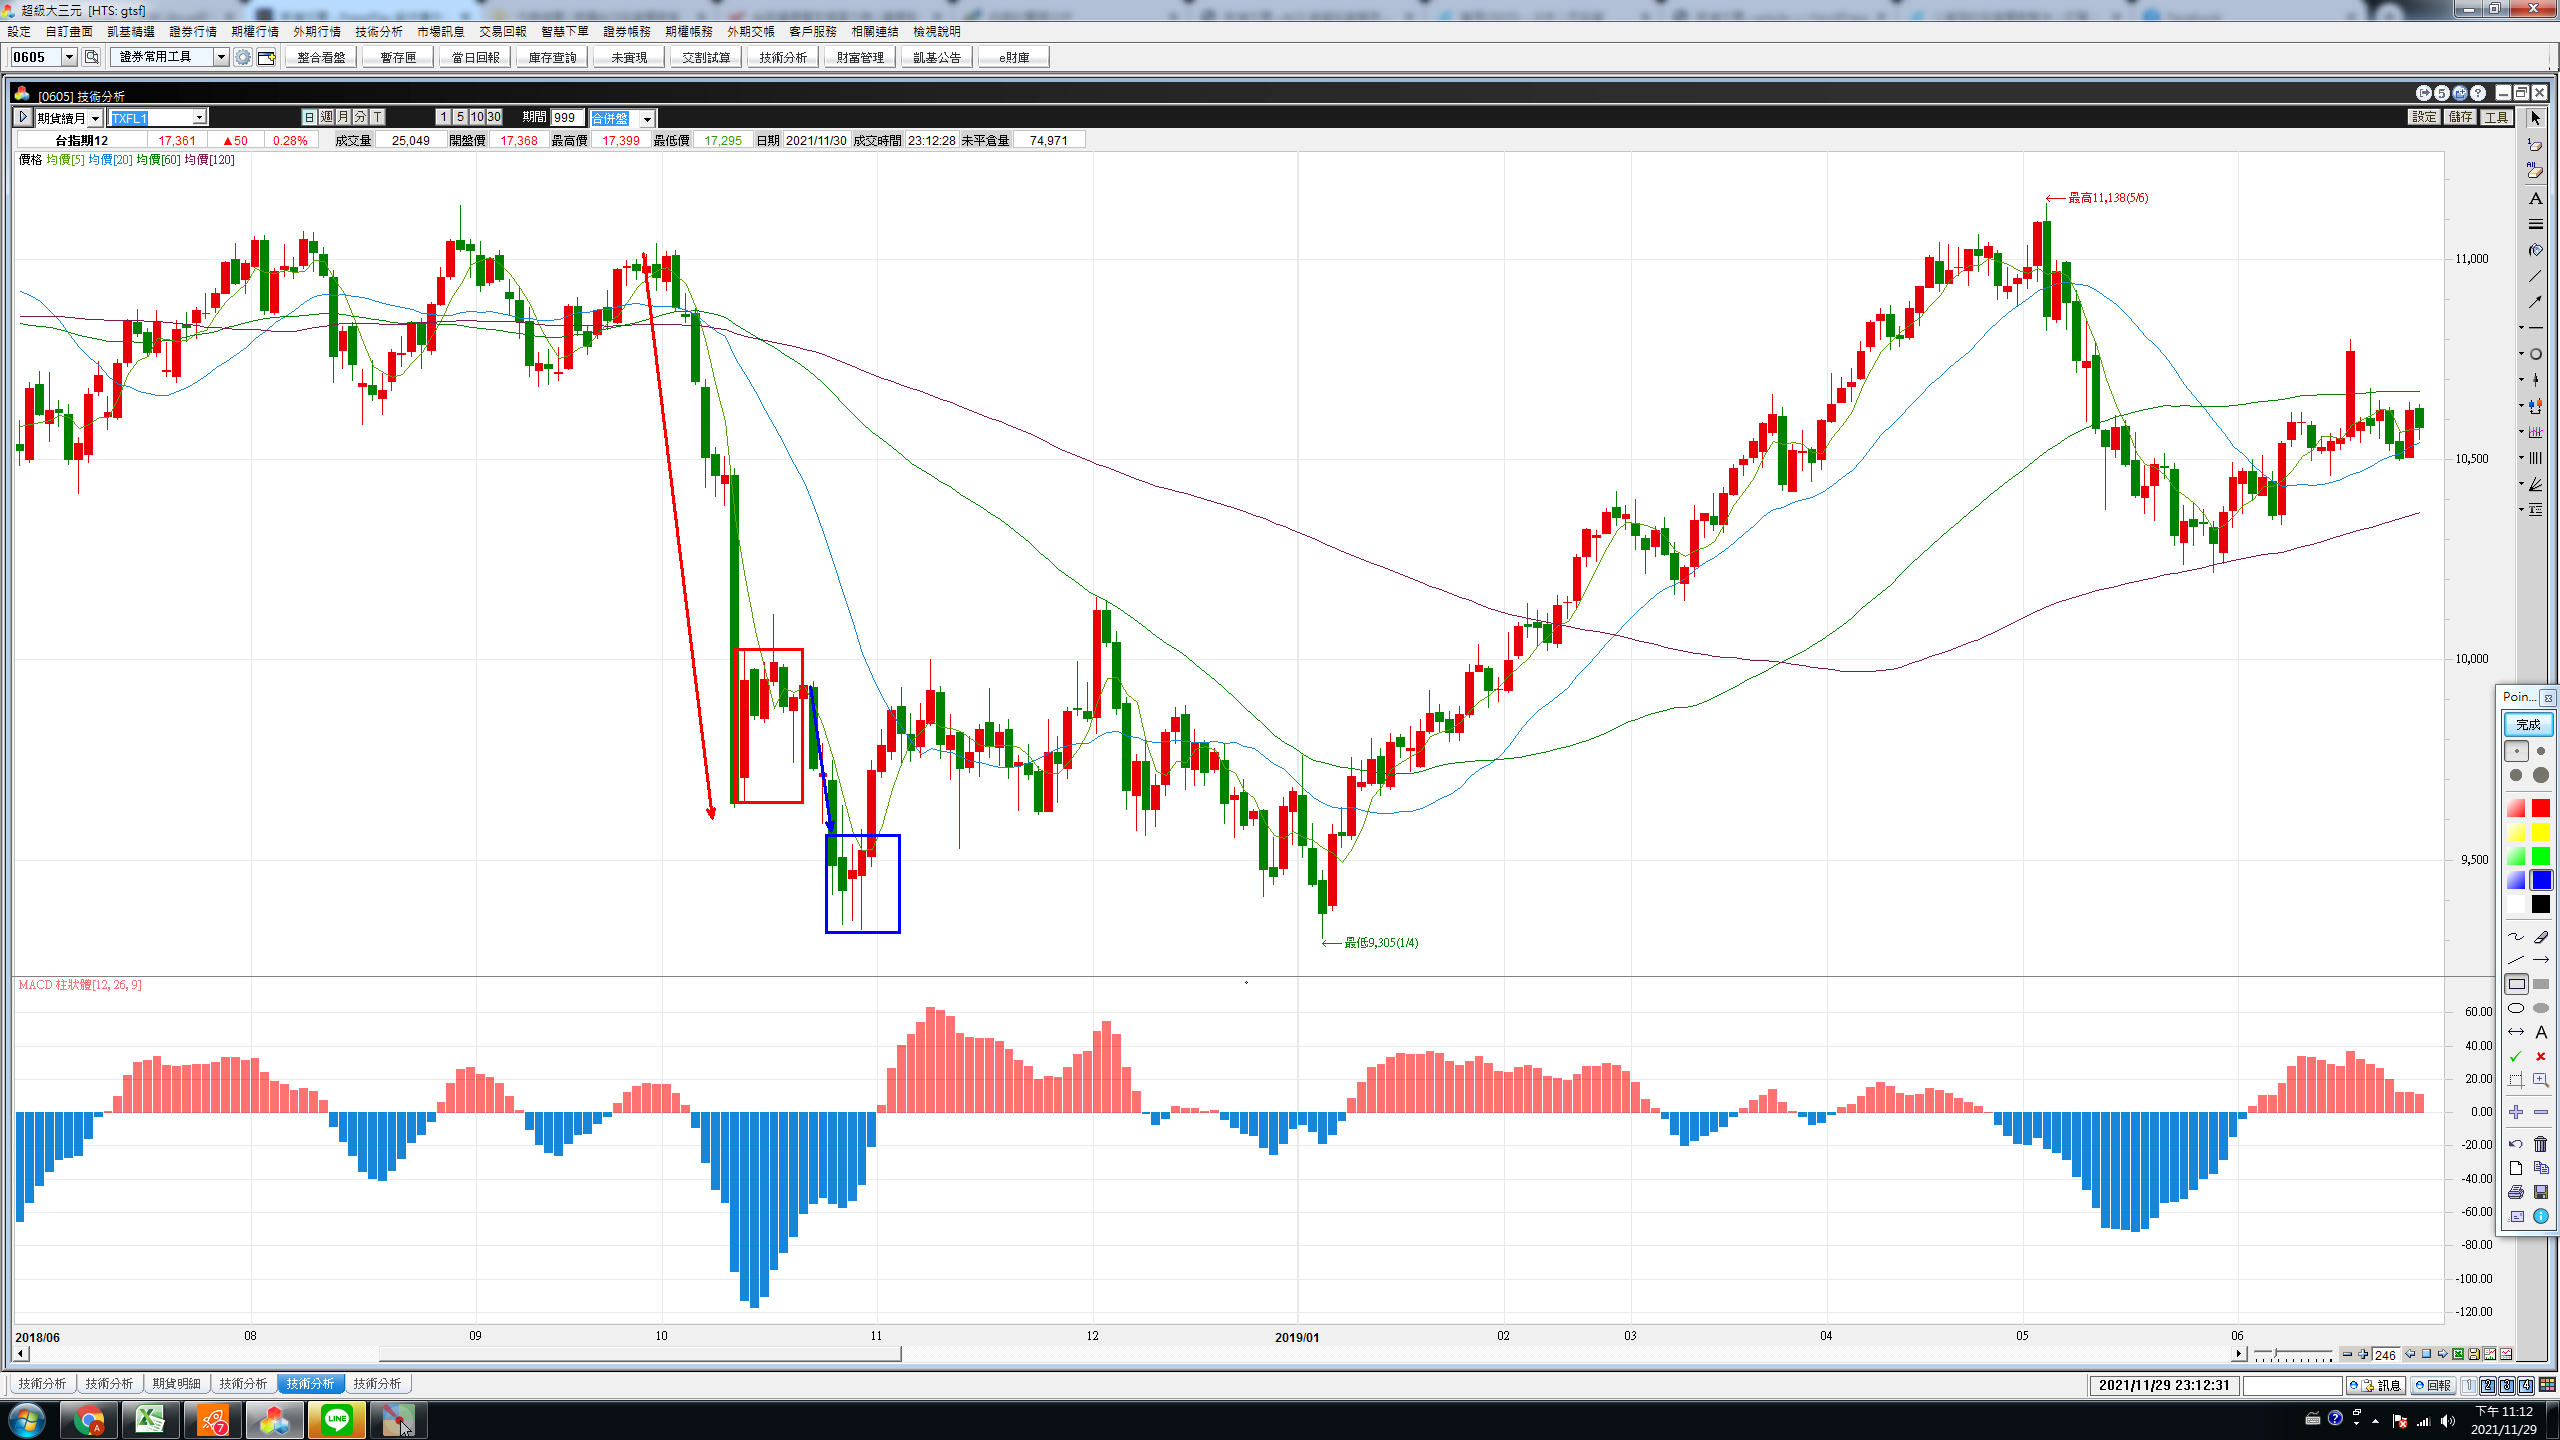
Task: Click the gear settings icon in toolbar
Action: tap(243, 58)
